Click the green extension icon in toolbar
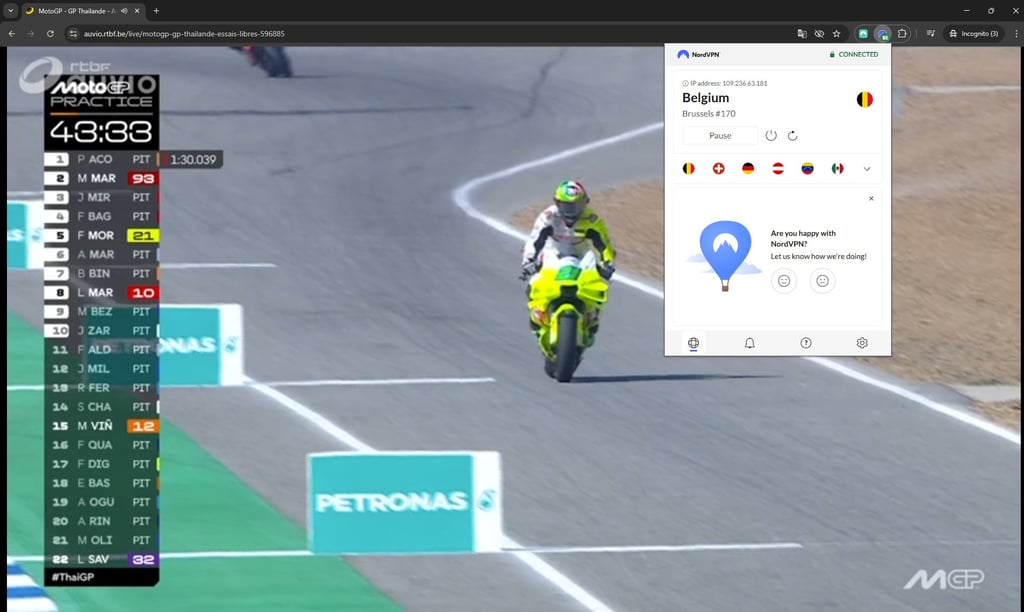The image size is (1024, 612). (863, 33)
